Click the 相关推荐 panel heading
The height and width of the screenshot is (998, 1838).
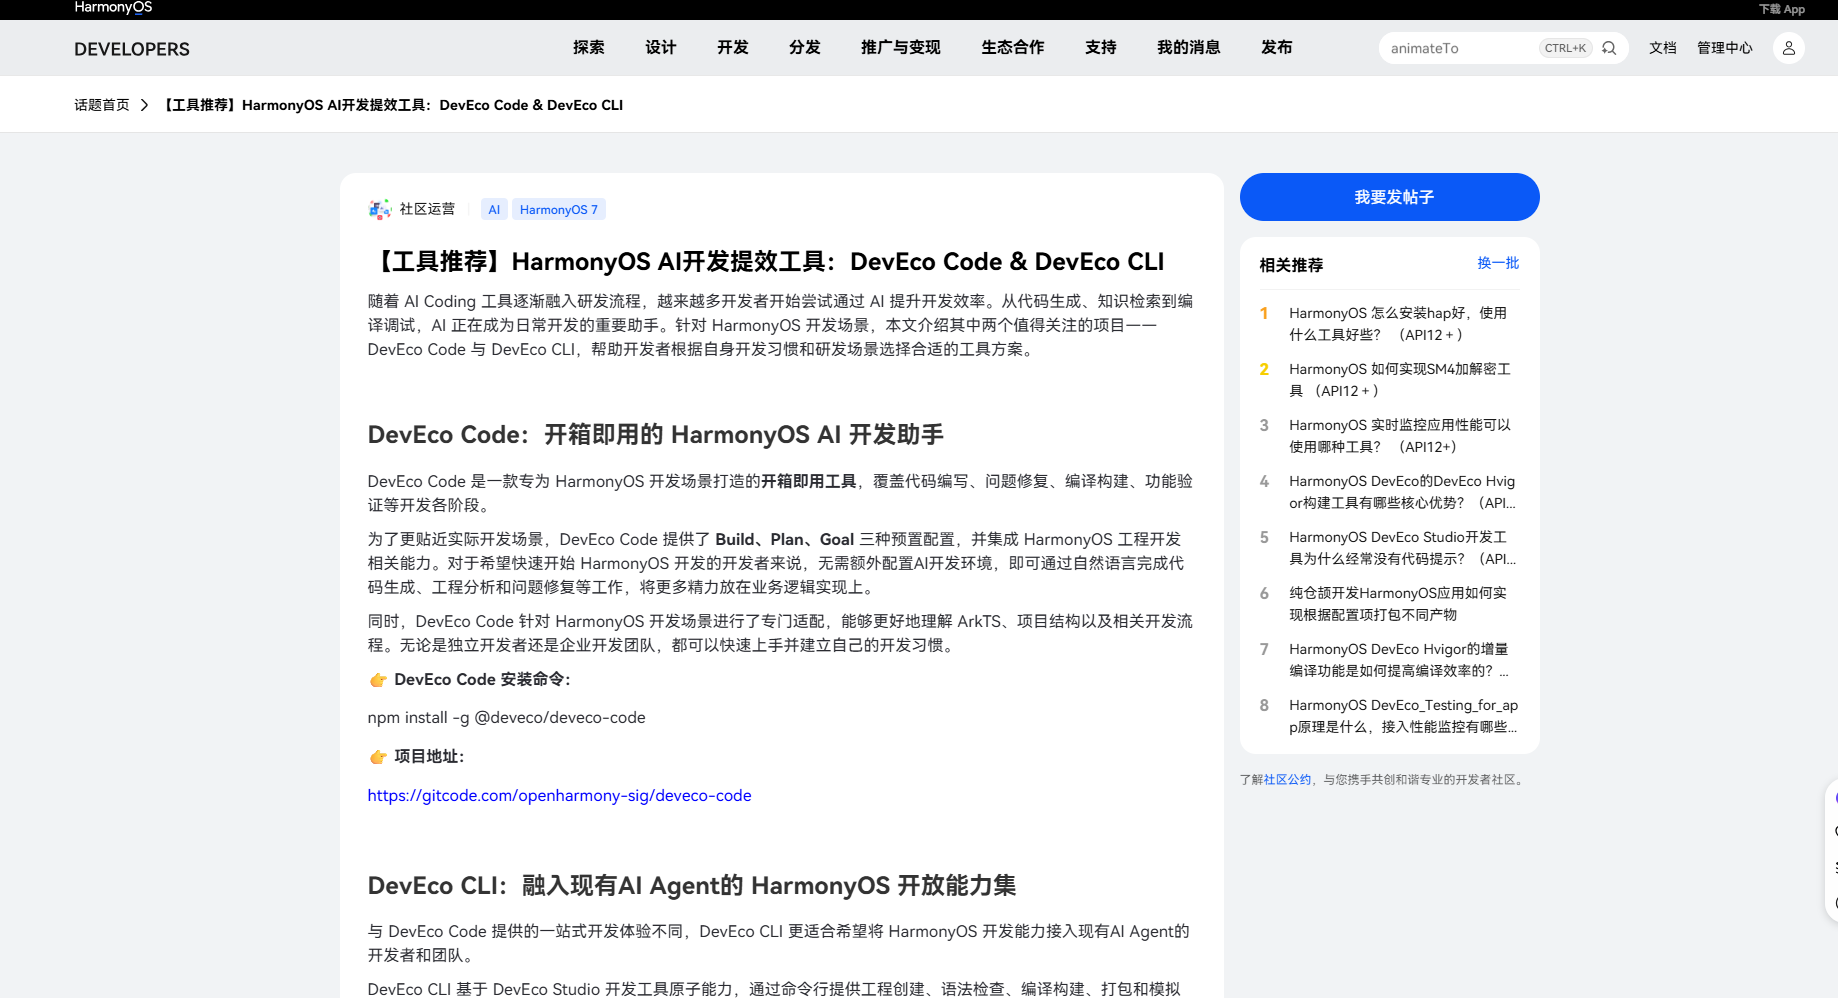tap(1291, 265)
